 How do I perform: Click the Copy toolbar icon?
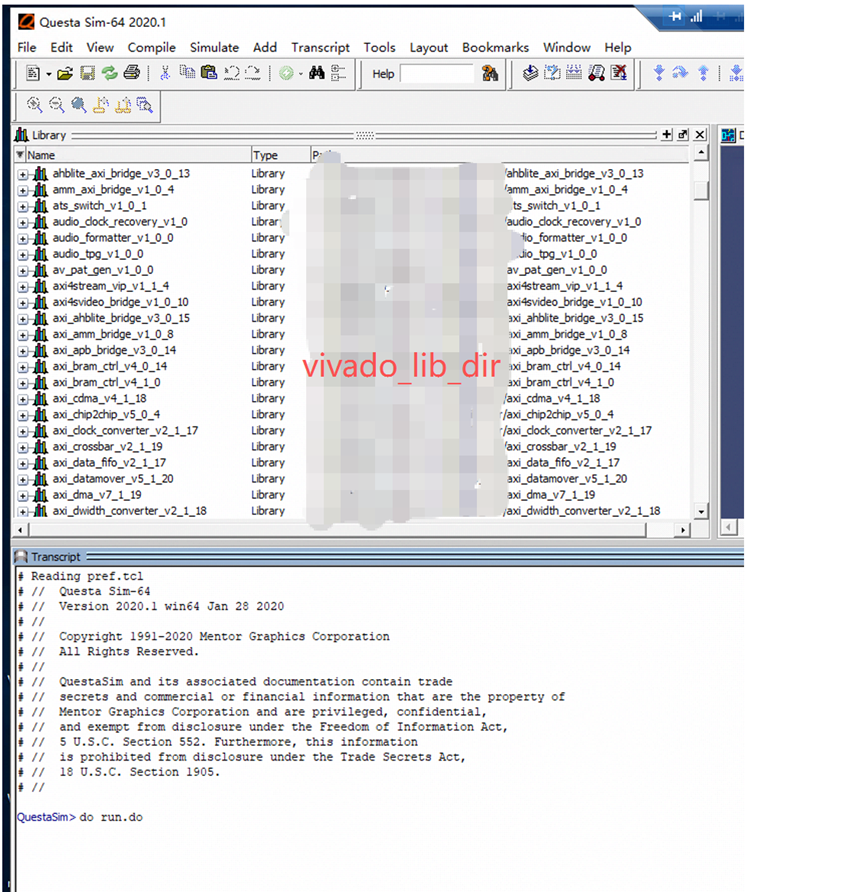[x=187, y=72]
